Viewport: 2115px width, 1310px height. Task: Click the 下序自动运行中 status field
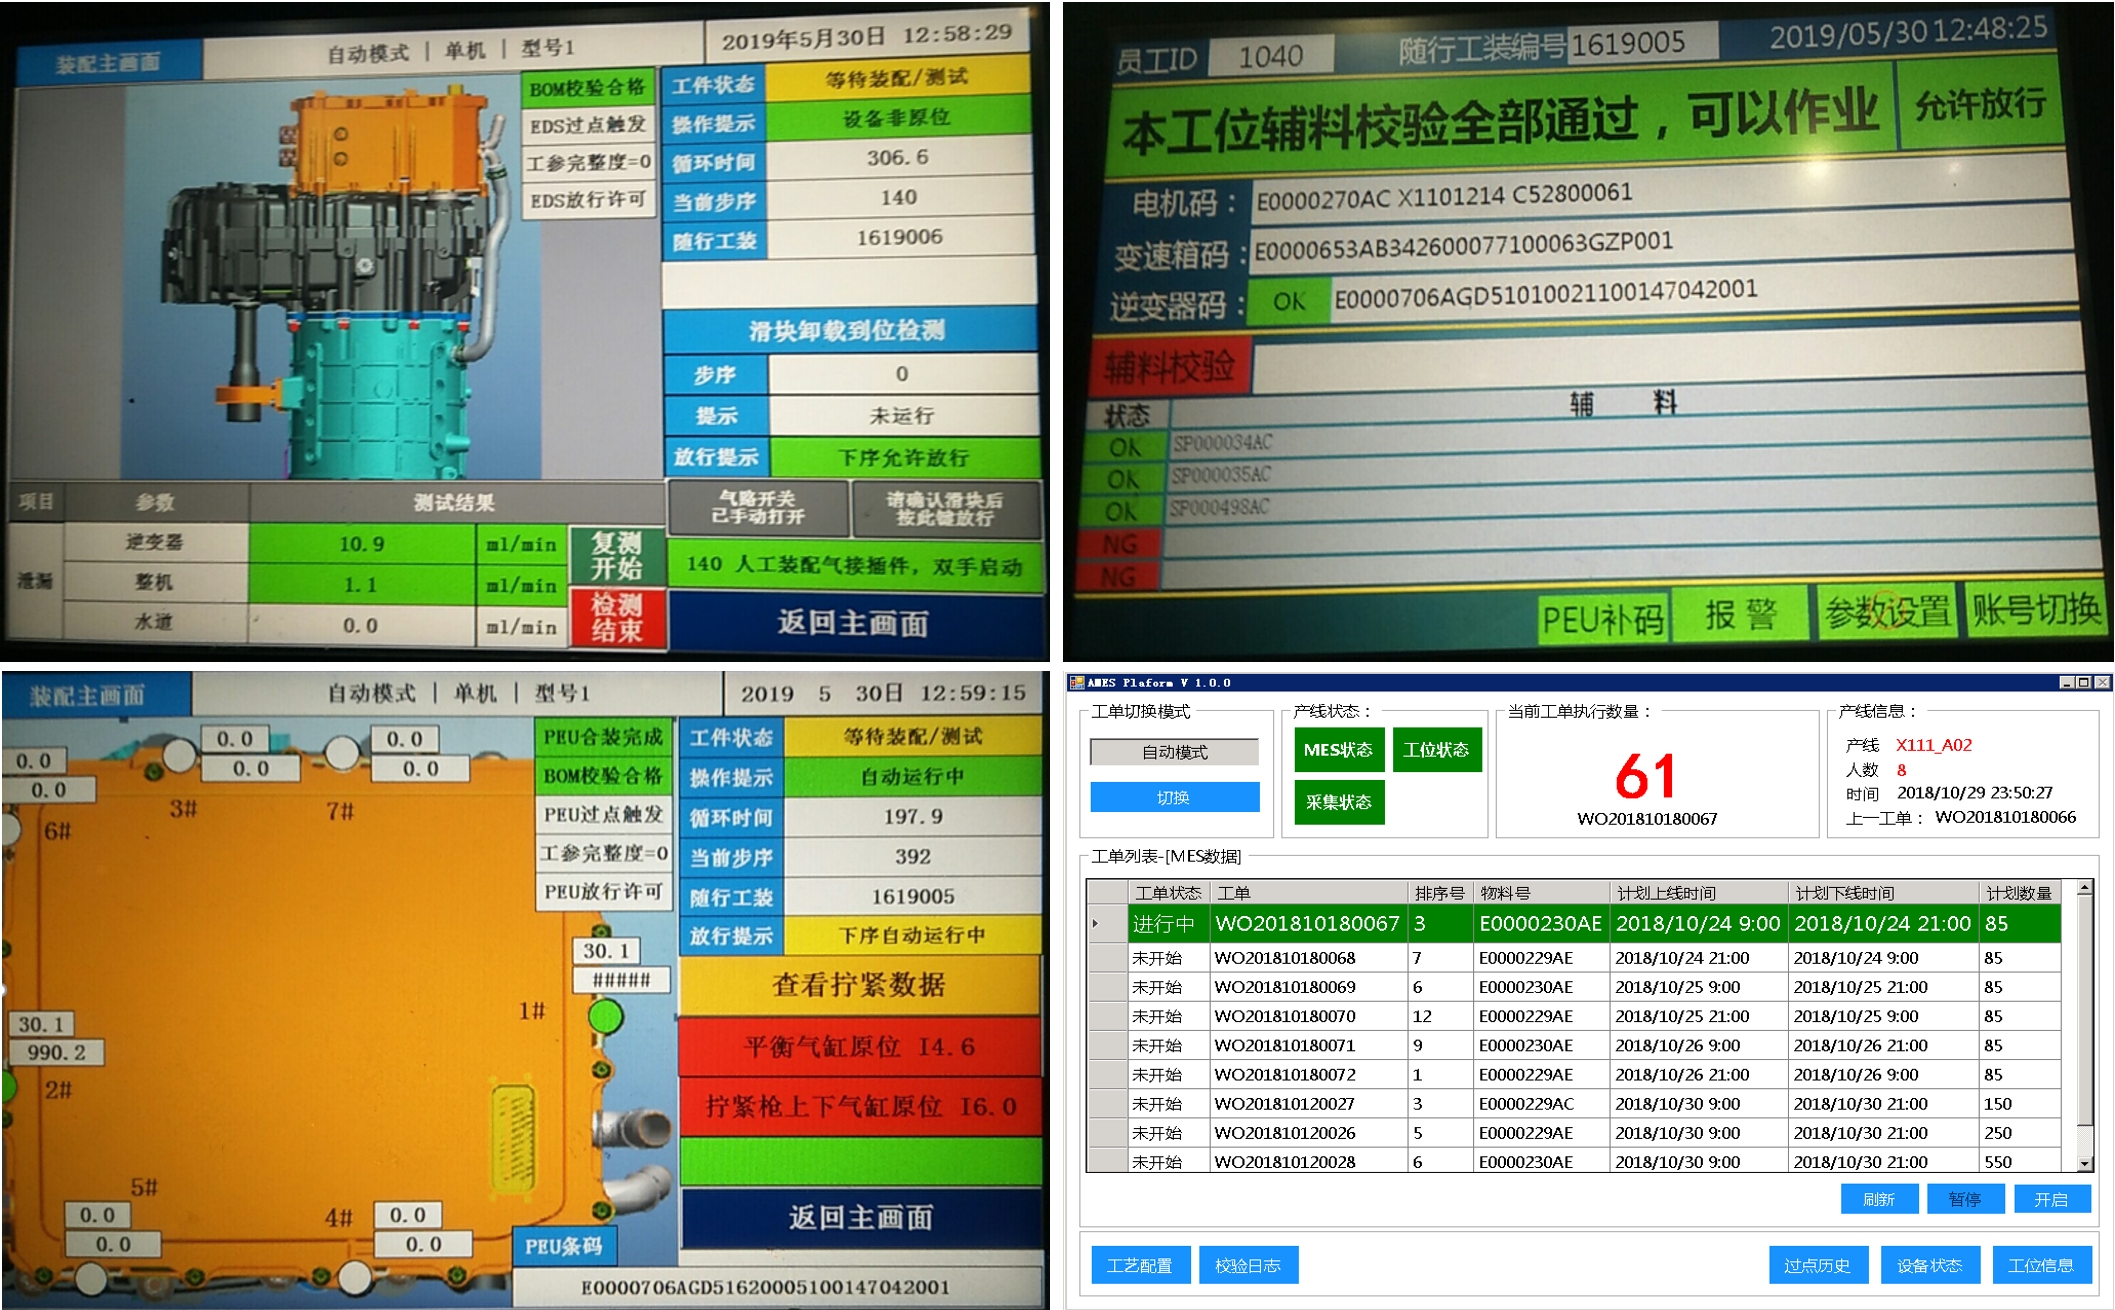pos(912,936)
